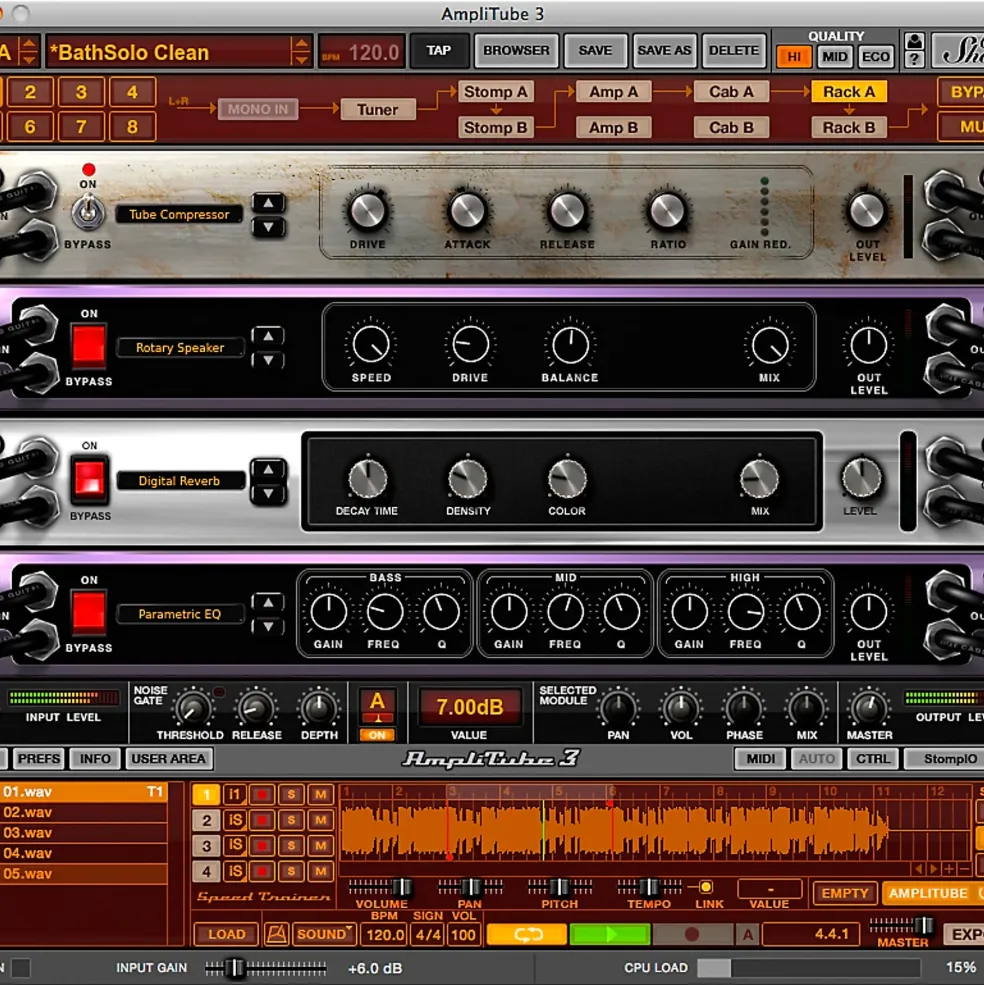Open the Tuner module
Image resolution: width=984 pixels, height=985 pixels.
(378, 109)
